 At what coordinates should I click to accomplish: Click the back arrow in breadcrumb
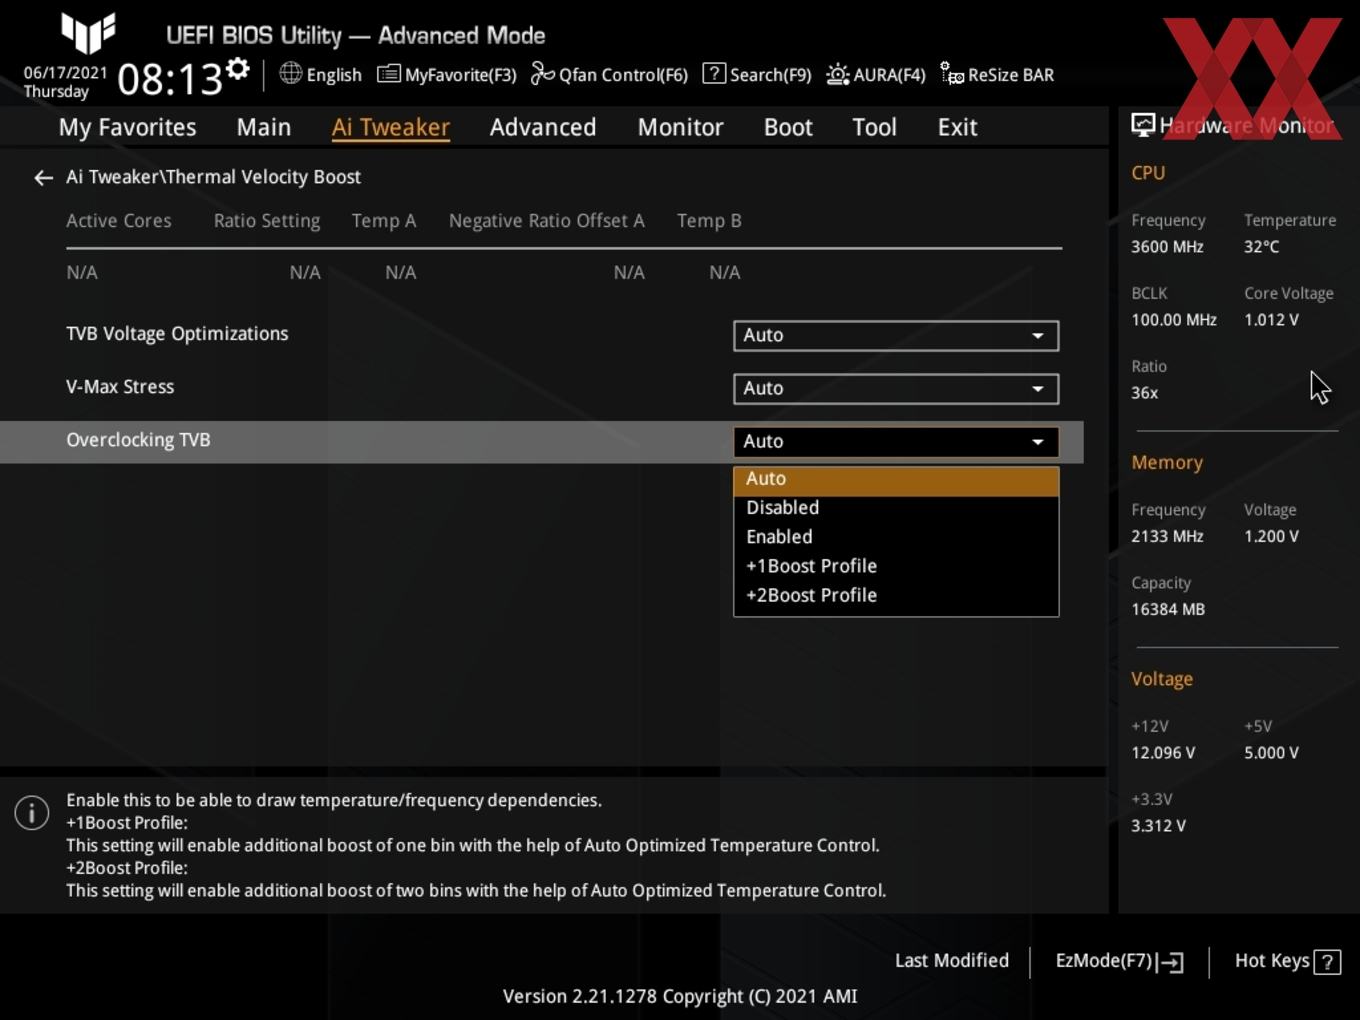(43, 178)
